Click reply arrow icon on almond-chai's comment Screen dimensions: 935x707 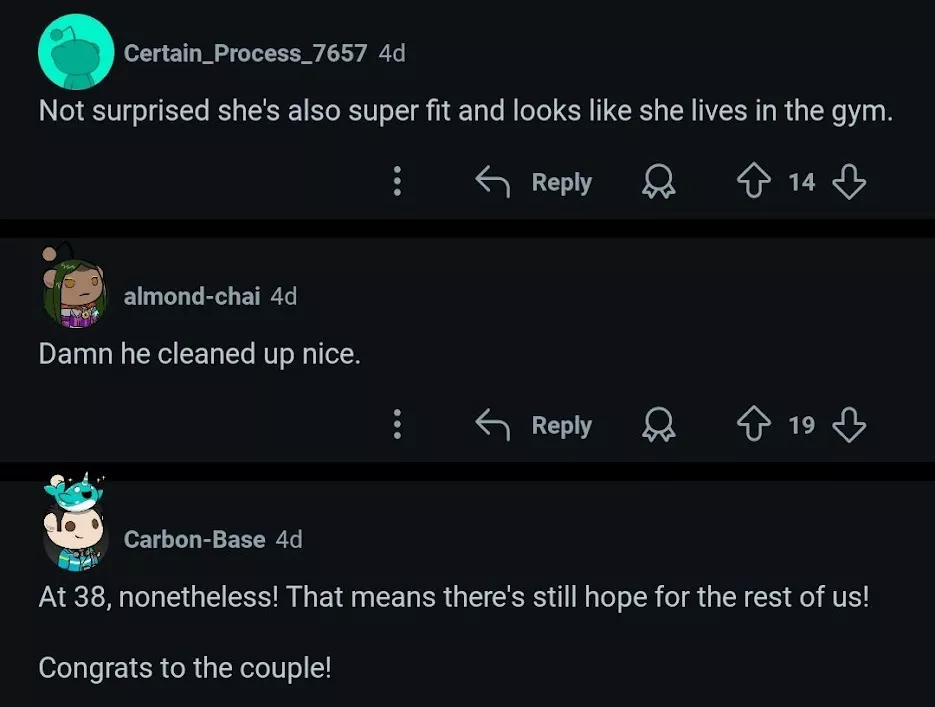(x=491, y=426)
